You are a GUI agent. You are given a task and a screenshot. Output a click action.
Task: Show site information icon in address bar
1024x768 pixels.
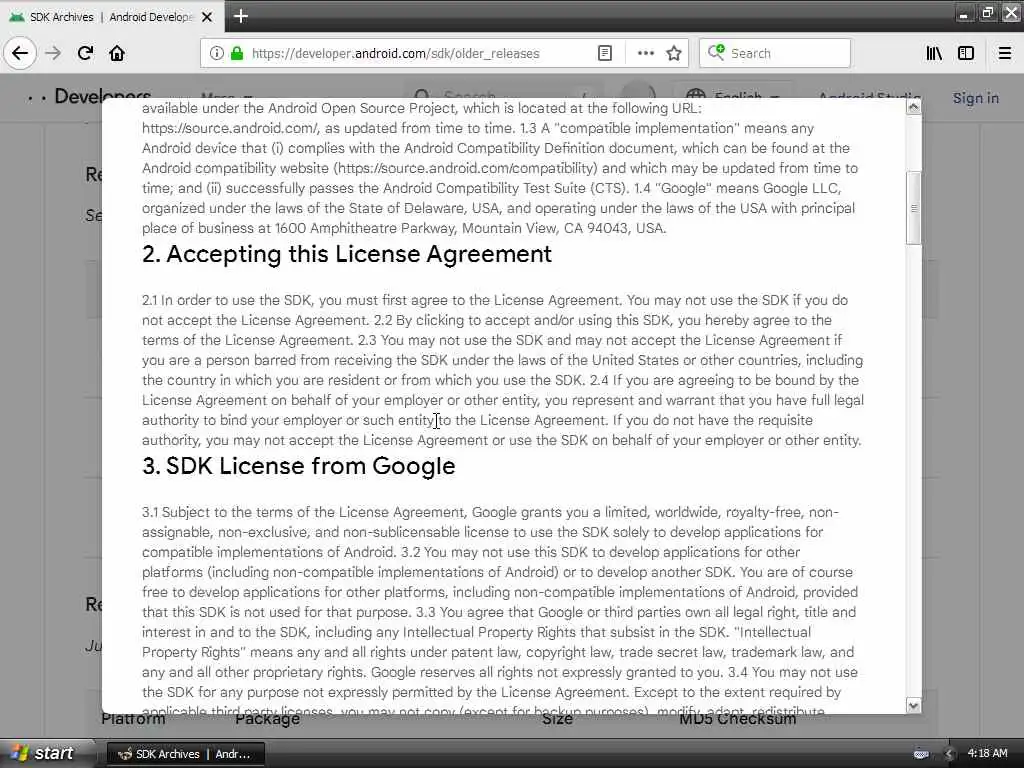point(216,53)
